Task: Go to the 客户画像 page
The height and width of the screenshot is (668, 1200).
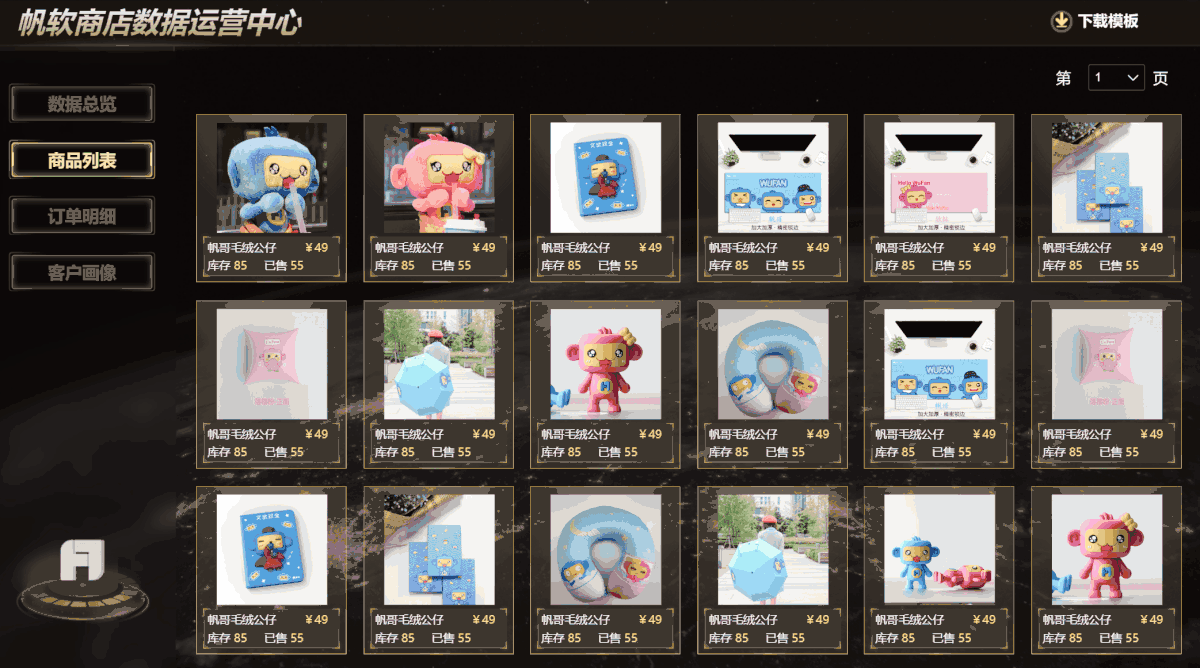Action: tap(82, 272)
